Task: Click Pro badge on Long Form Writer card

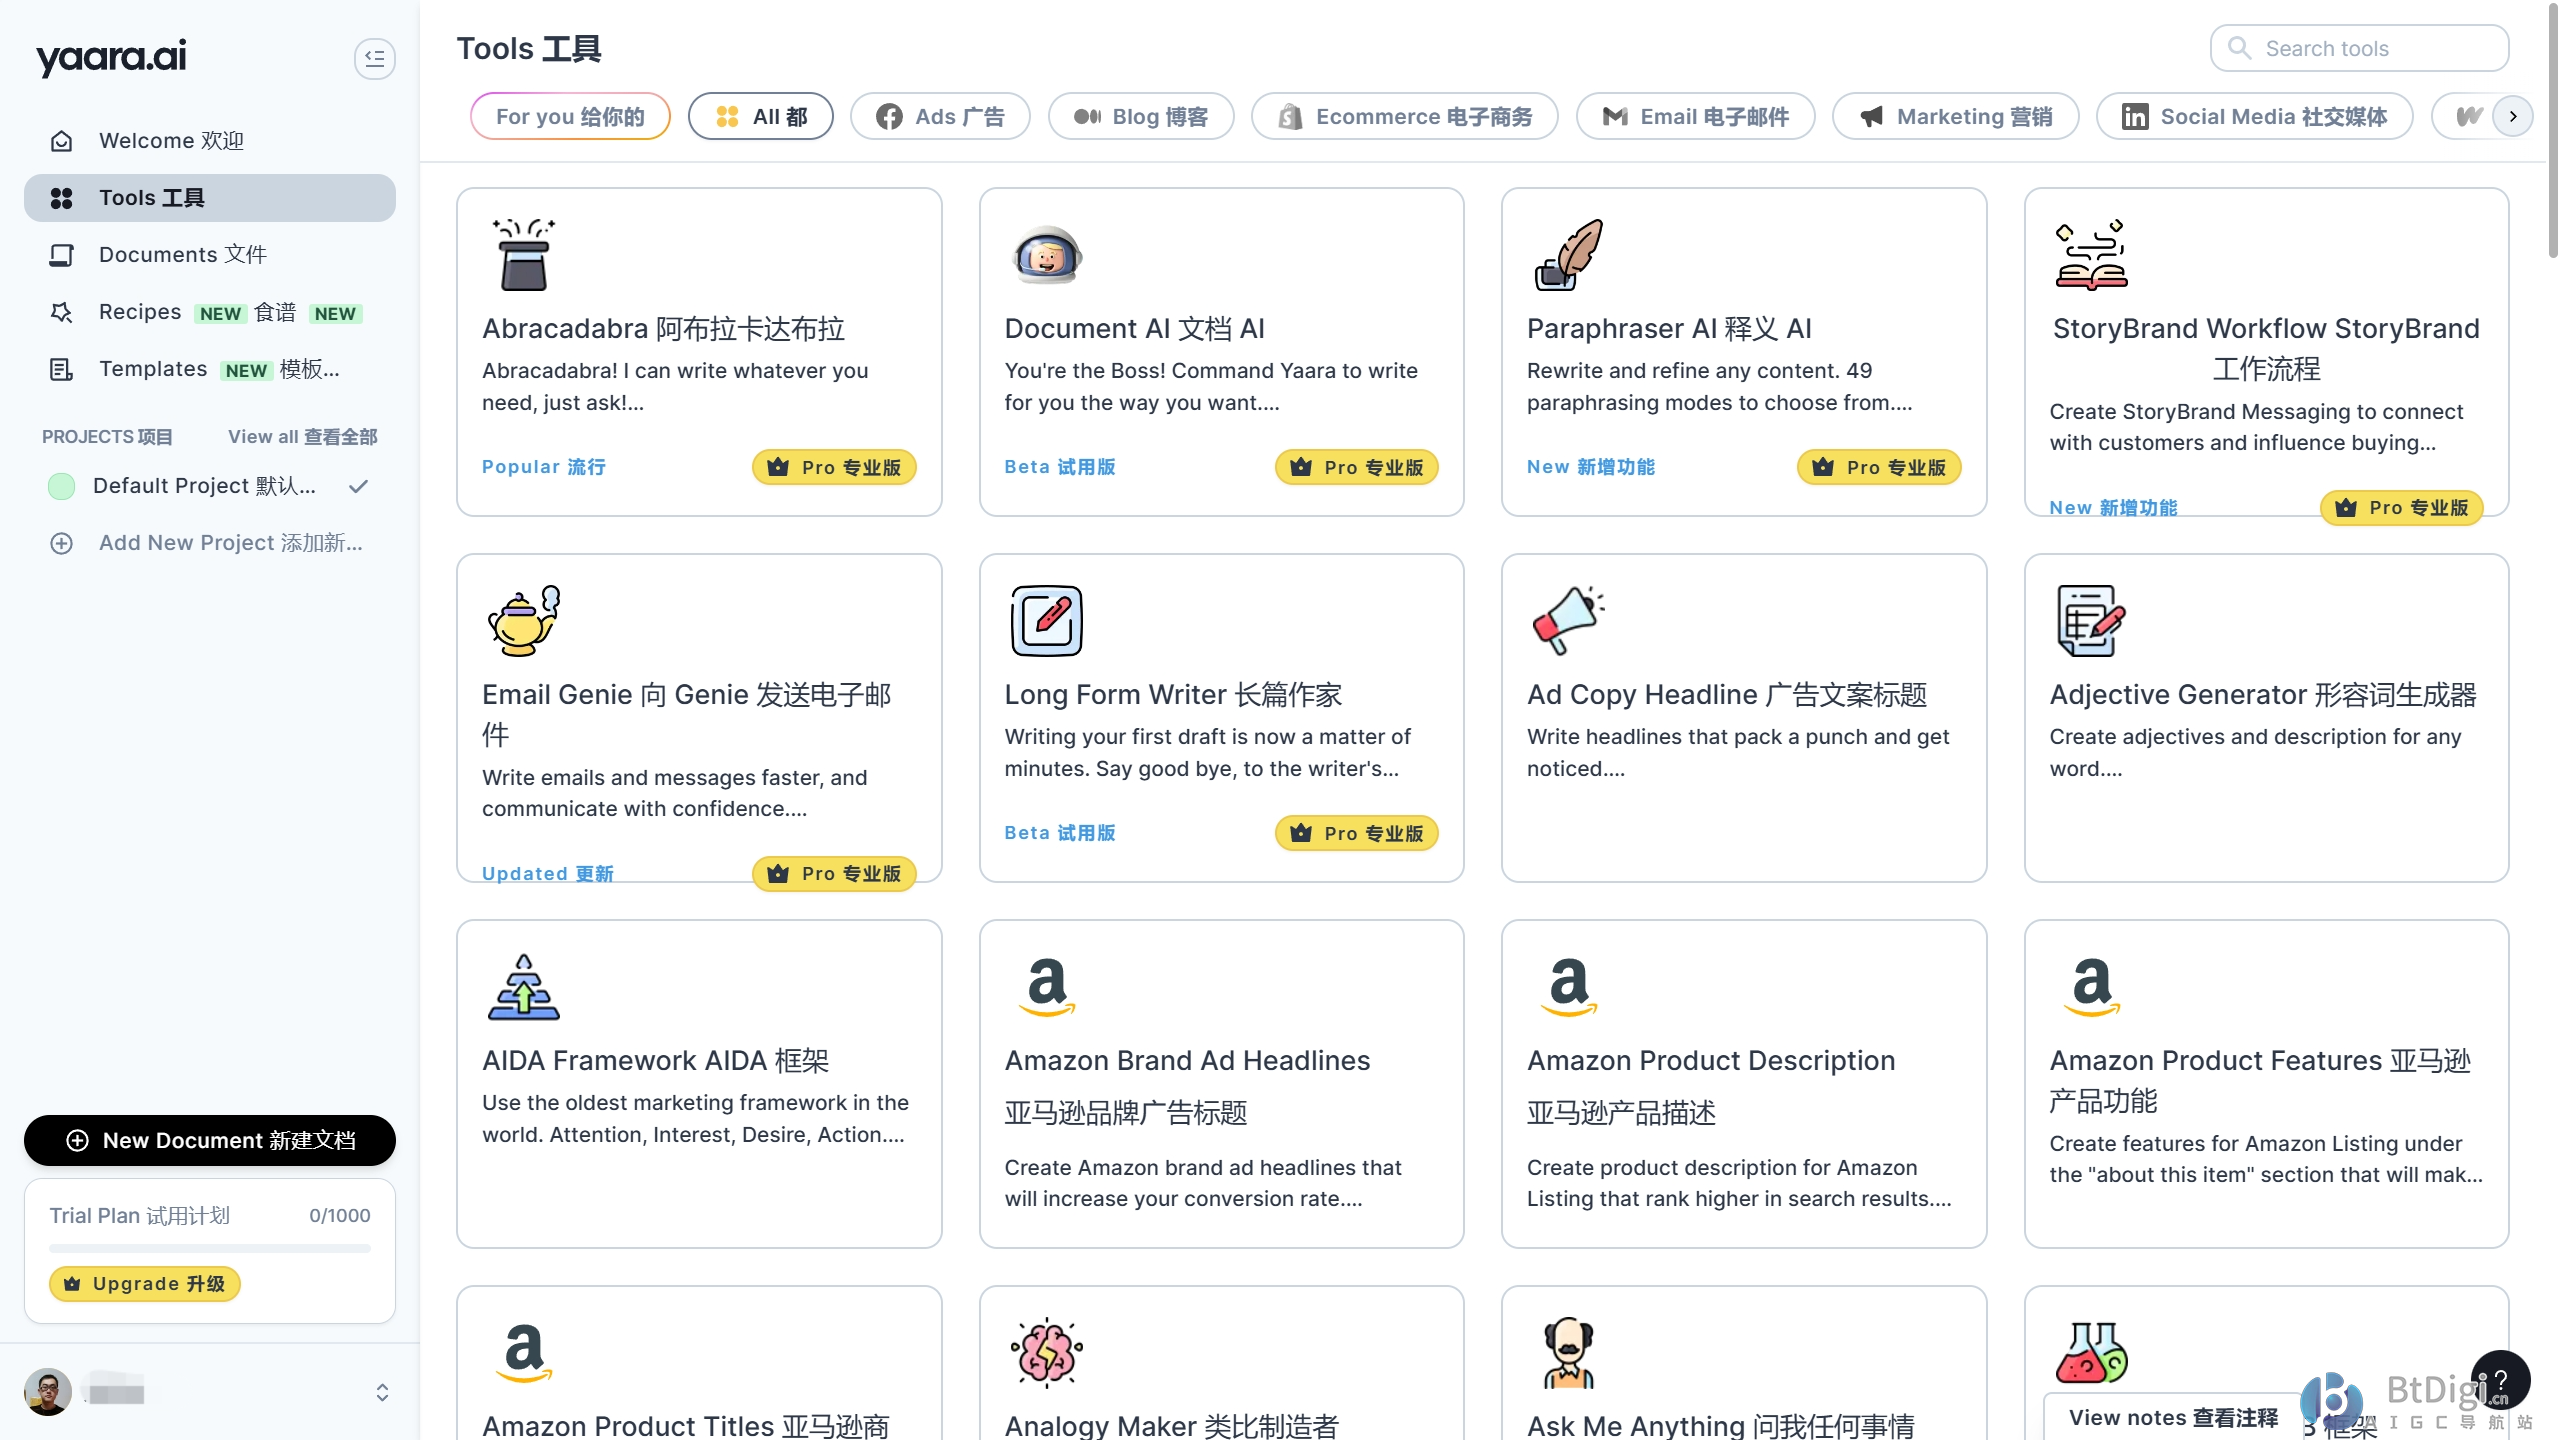Action: coord(1357,833)
